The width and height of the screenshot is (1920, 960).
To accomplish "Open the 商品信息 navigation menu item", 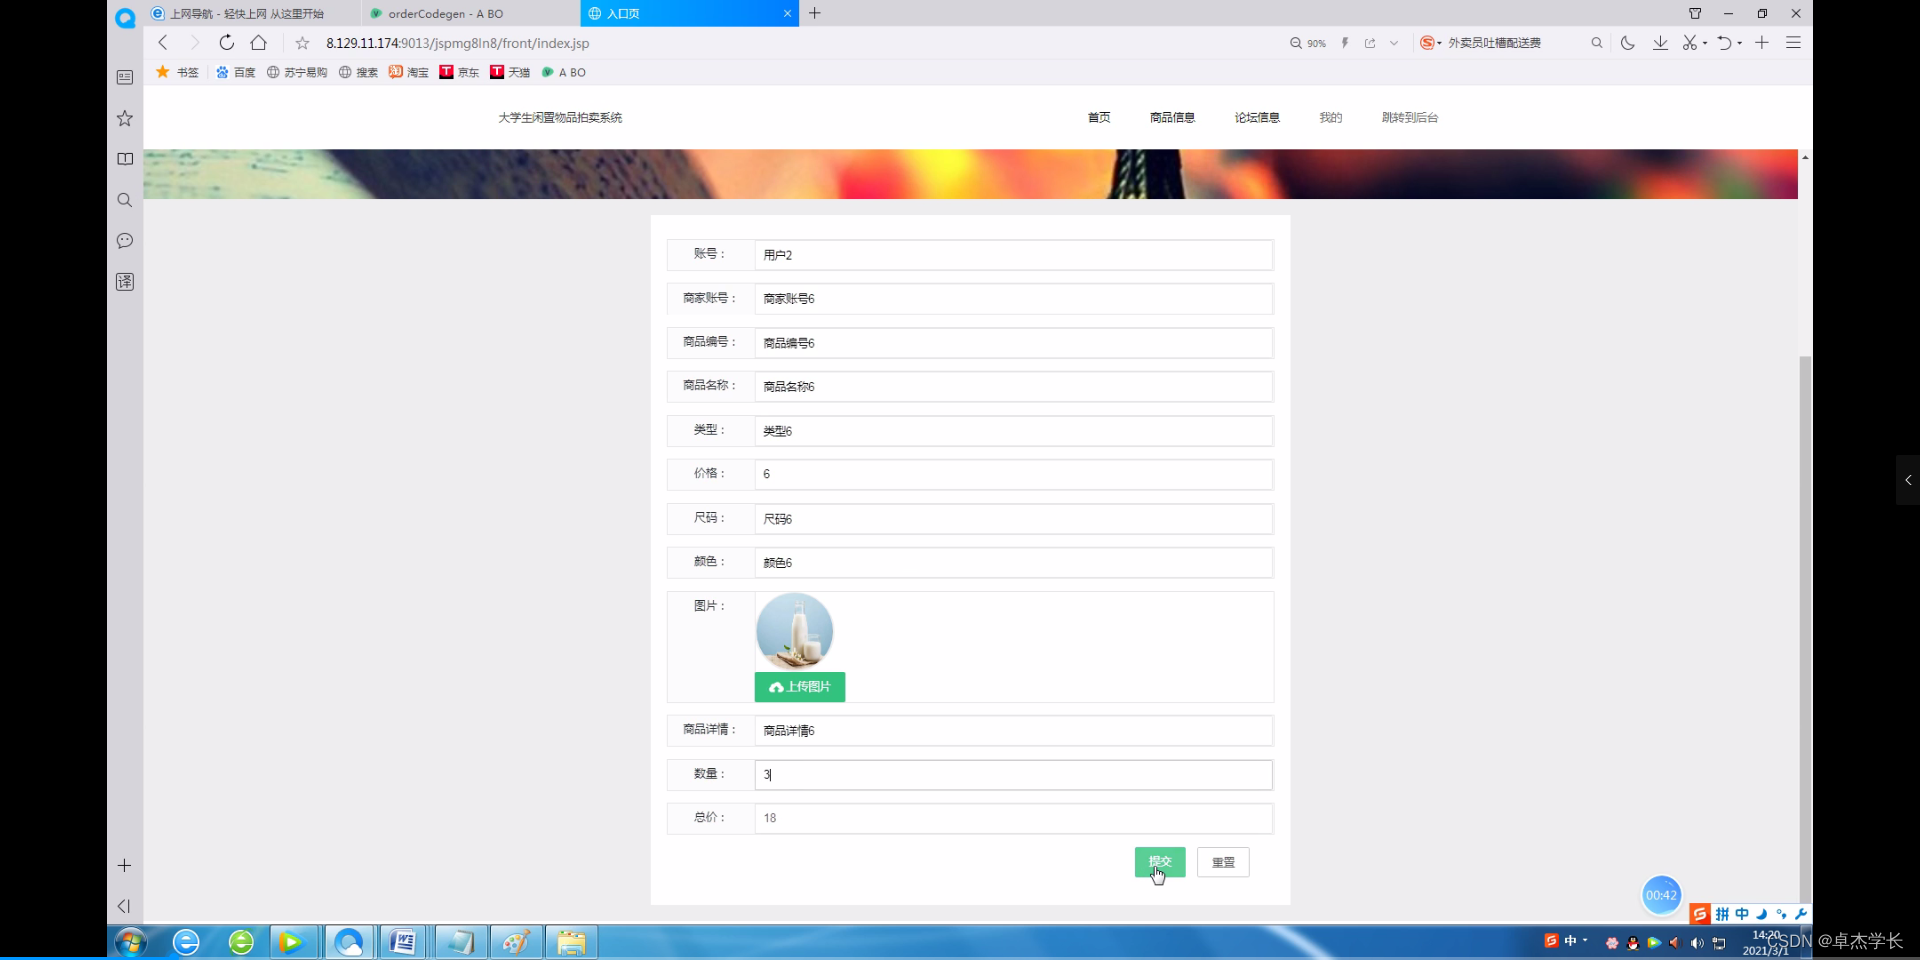I will tap(1172, 117).
